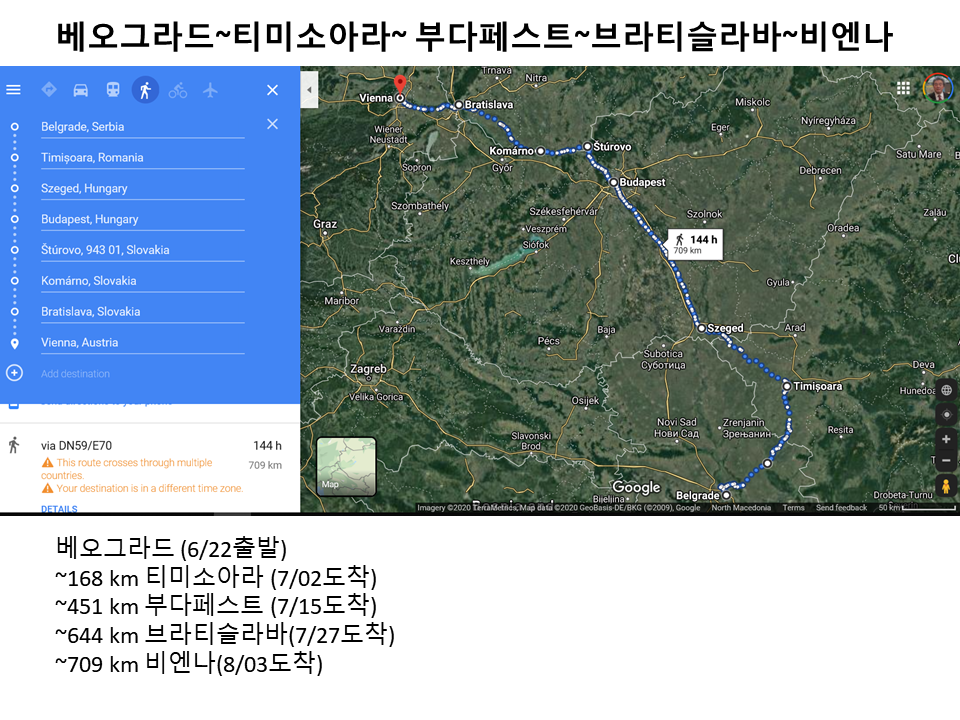The image size is (960, 720).
Task: Open Street View pegman icon
Action: 946,486
